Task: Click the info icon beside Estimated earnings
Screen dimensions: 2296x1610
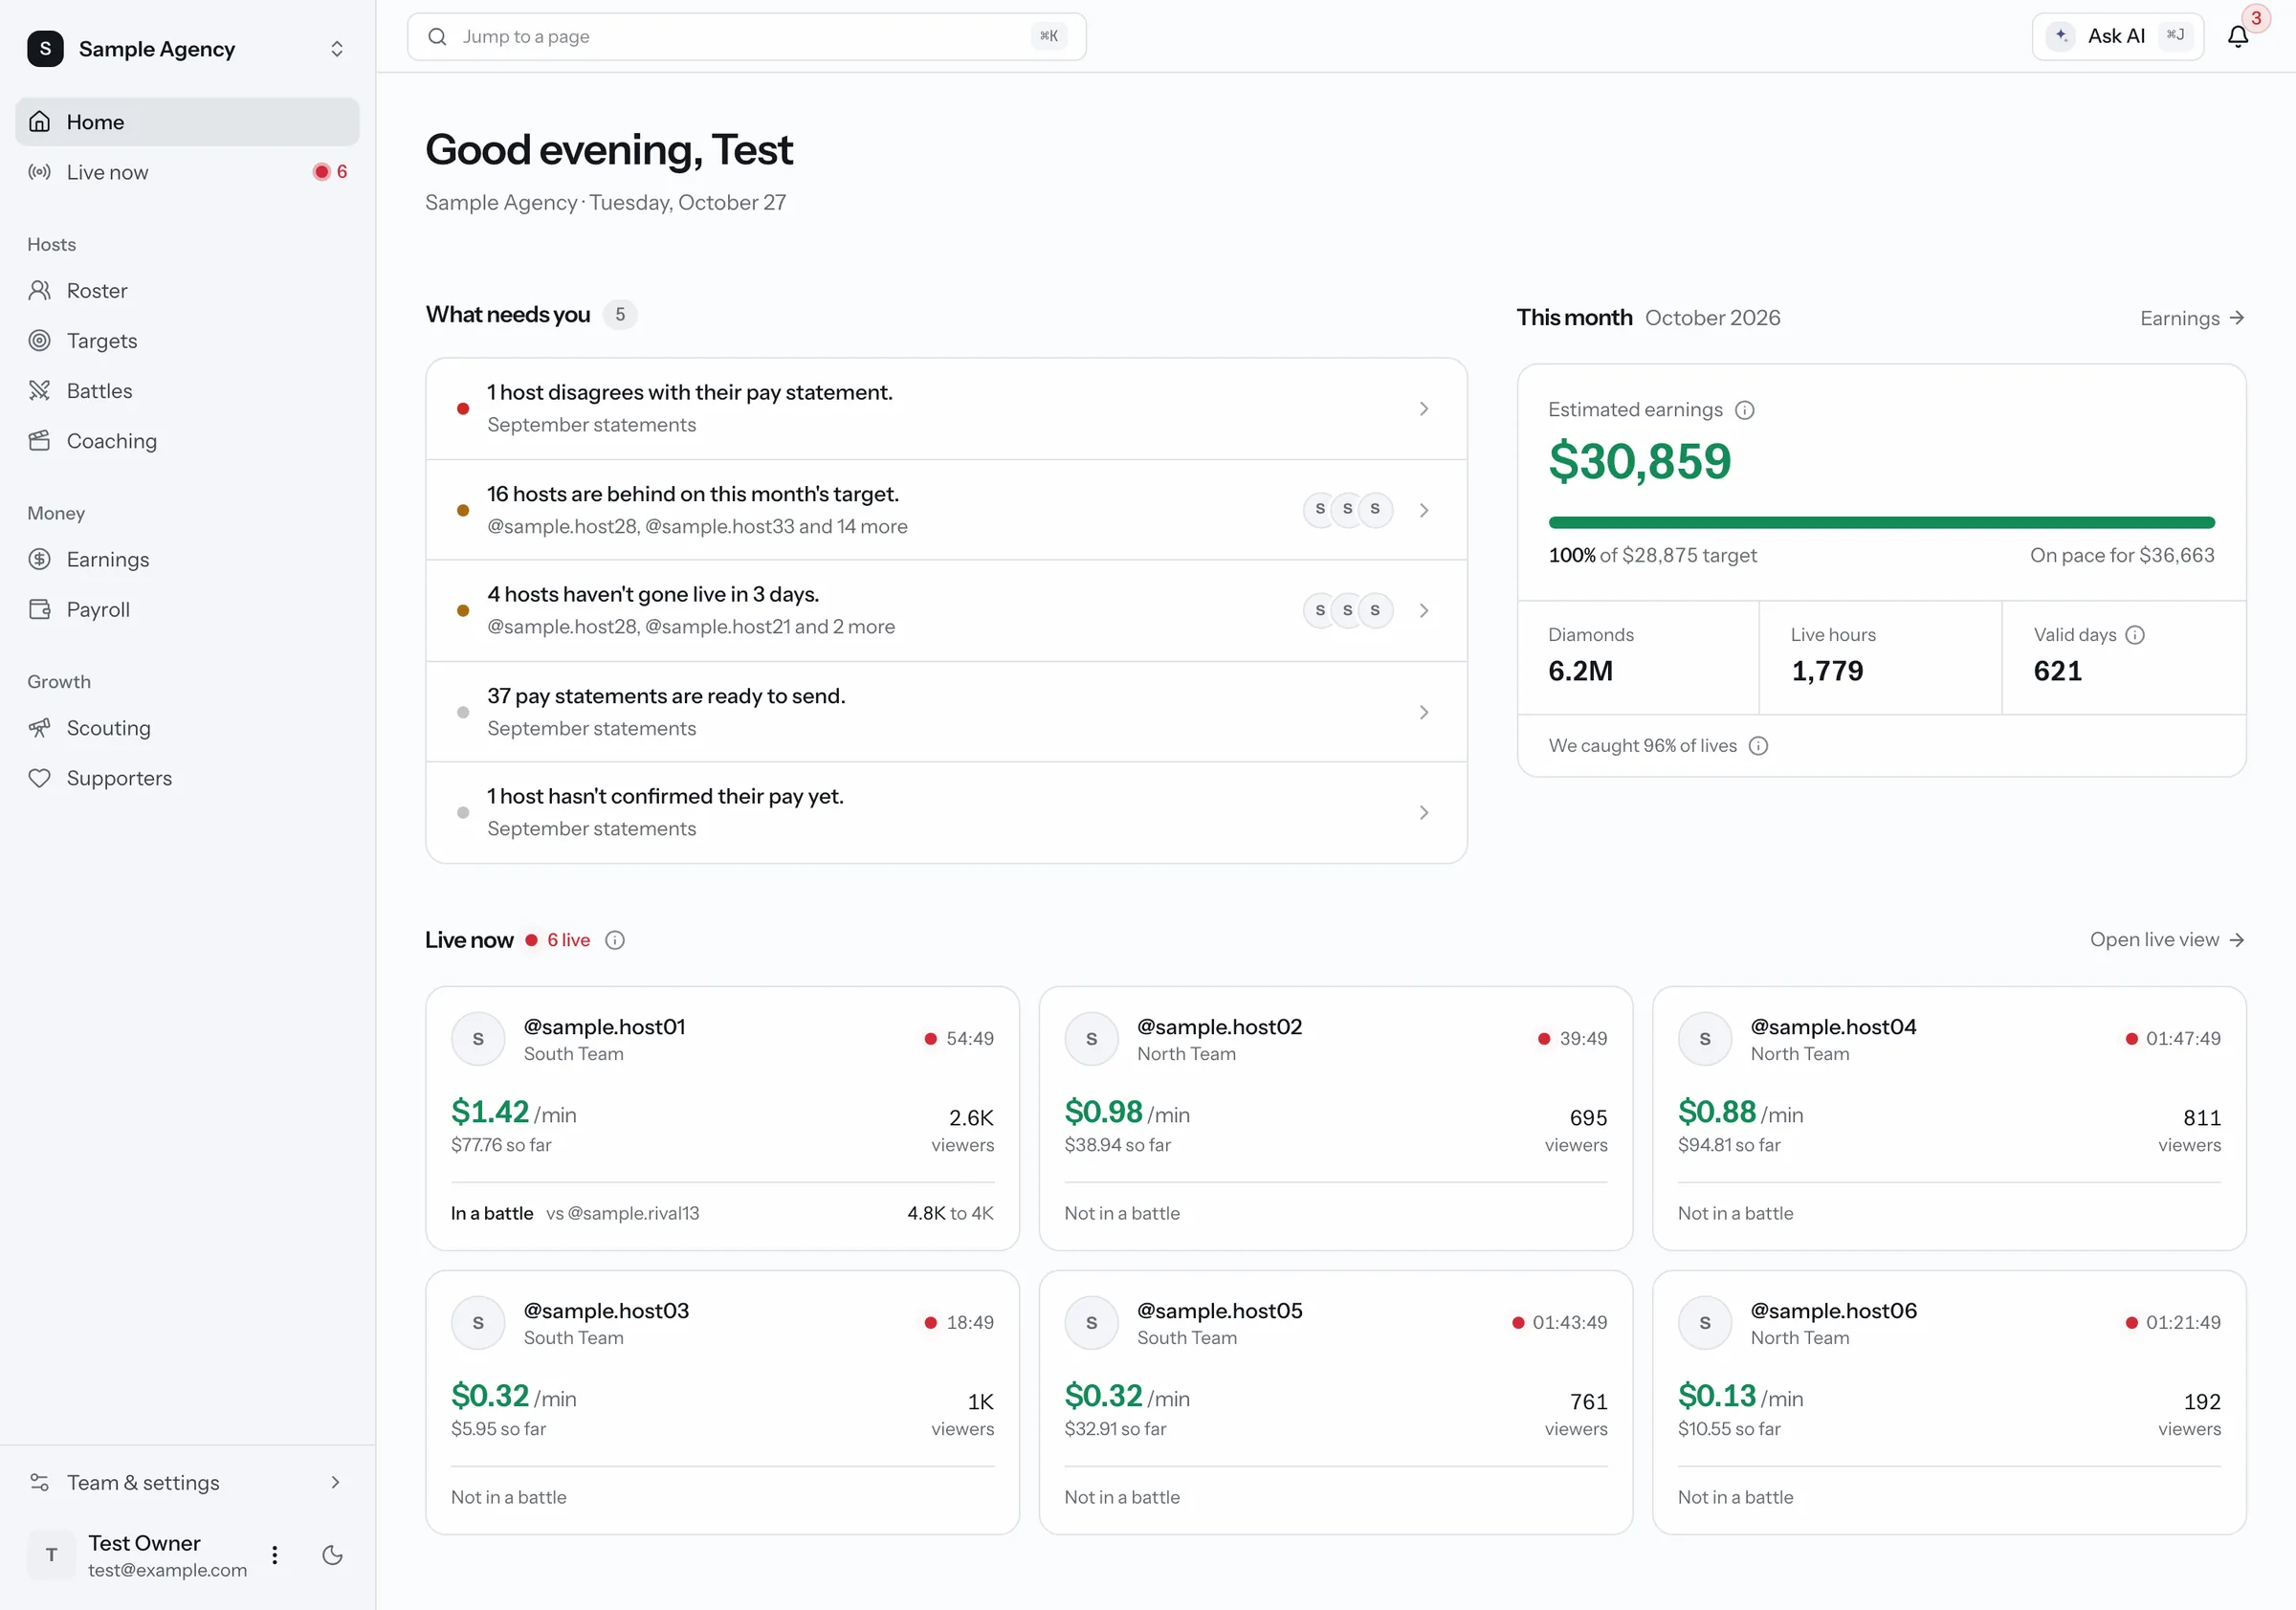Action: [x=1745, y=410]
